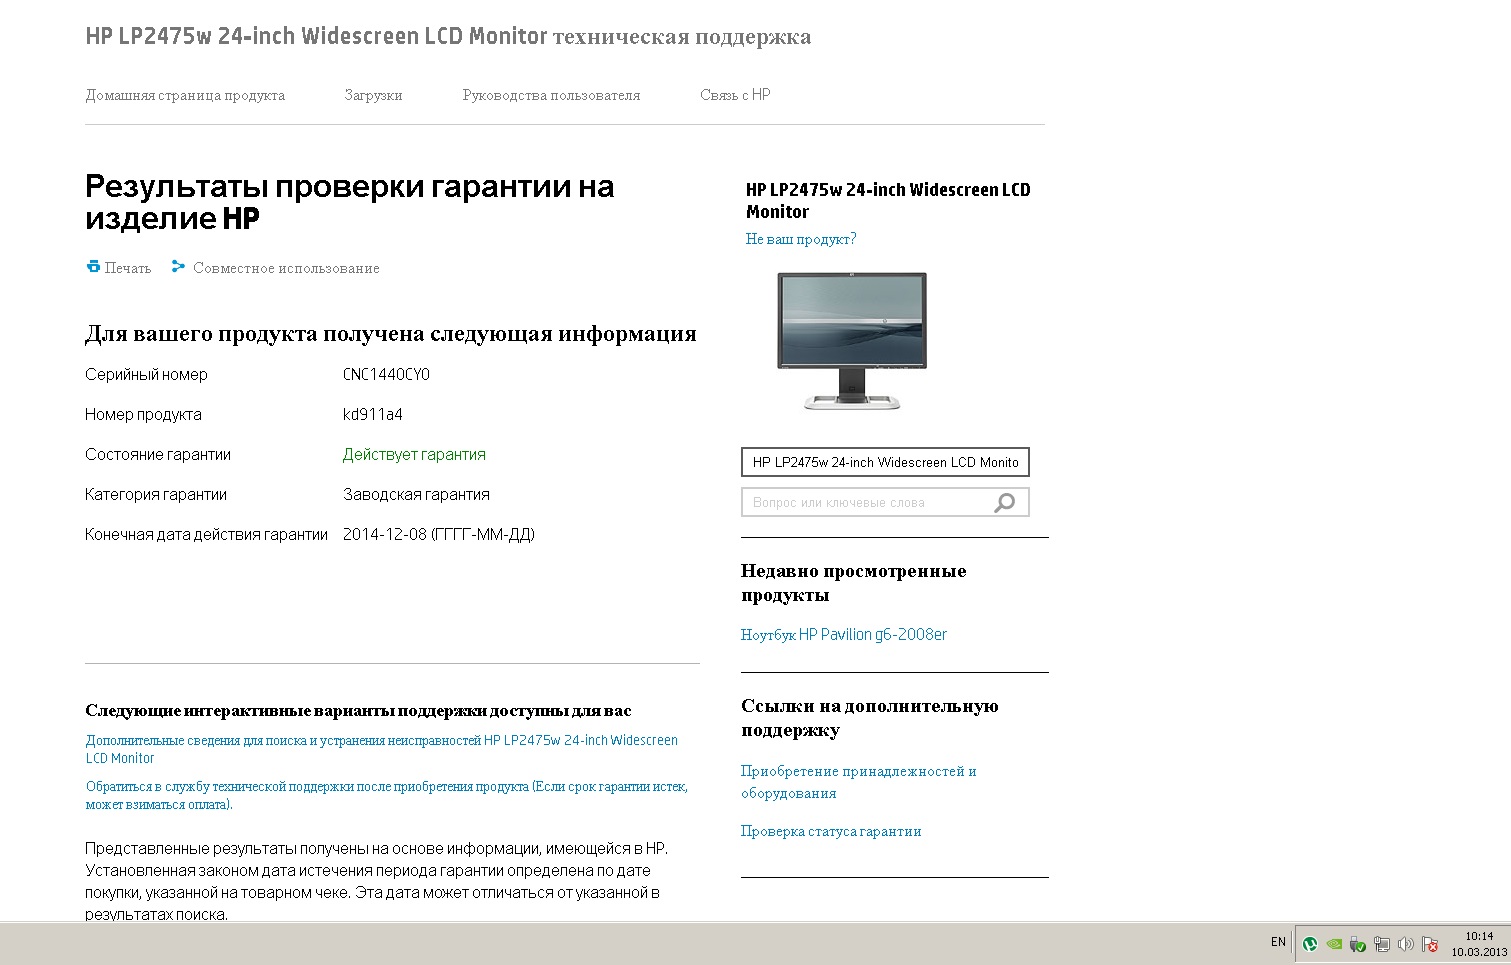Click the printer icon next to Печать
Image resolution: width=1511 pixels, height=965 pixels.
(x=93, y=267)
